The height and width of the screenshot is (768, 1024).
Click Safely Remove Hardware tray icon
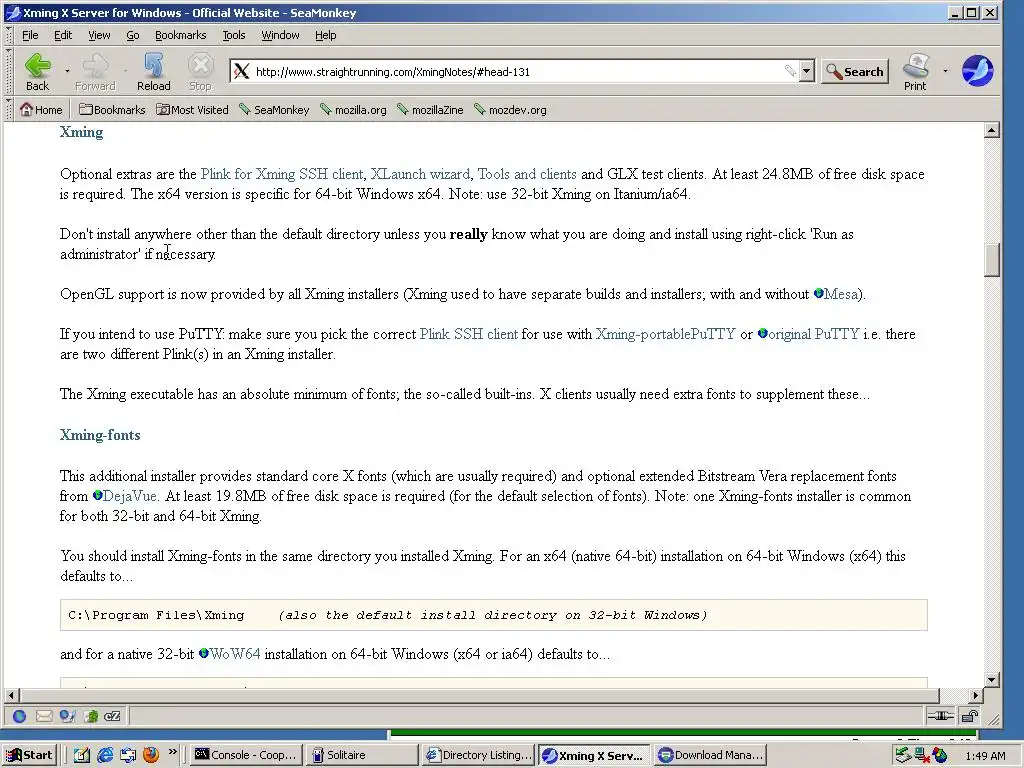[903, 756]
